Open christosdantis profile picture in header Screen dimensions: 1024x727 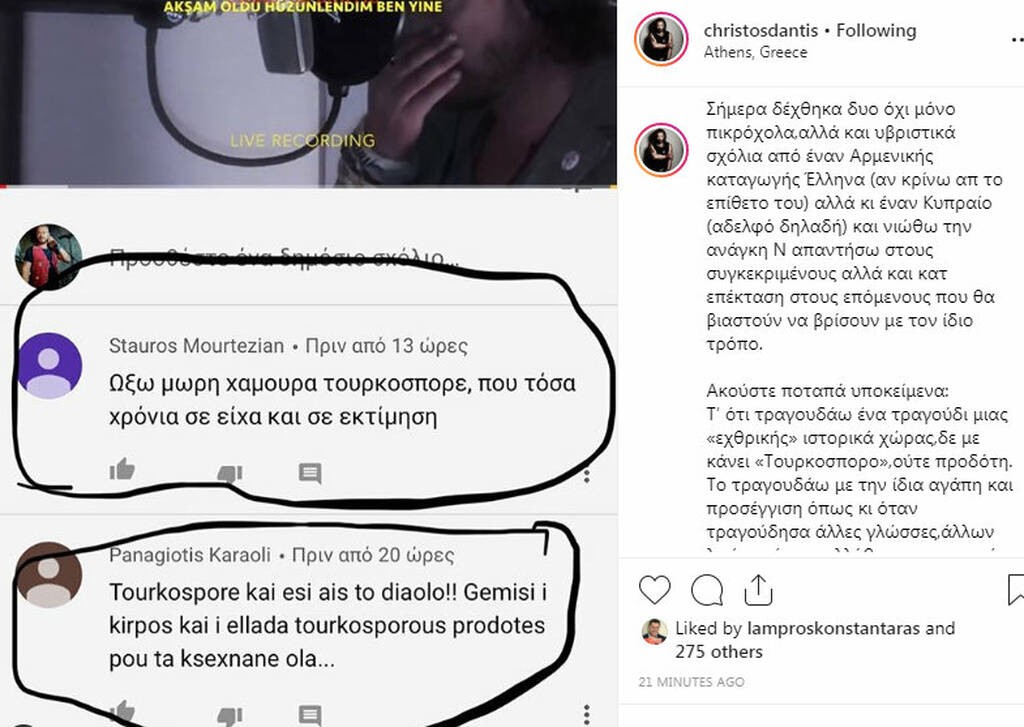[661, 39]
